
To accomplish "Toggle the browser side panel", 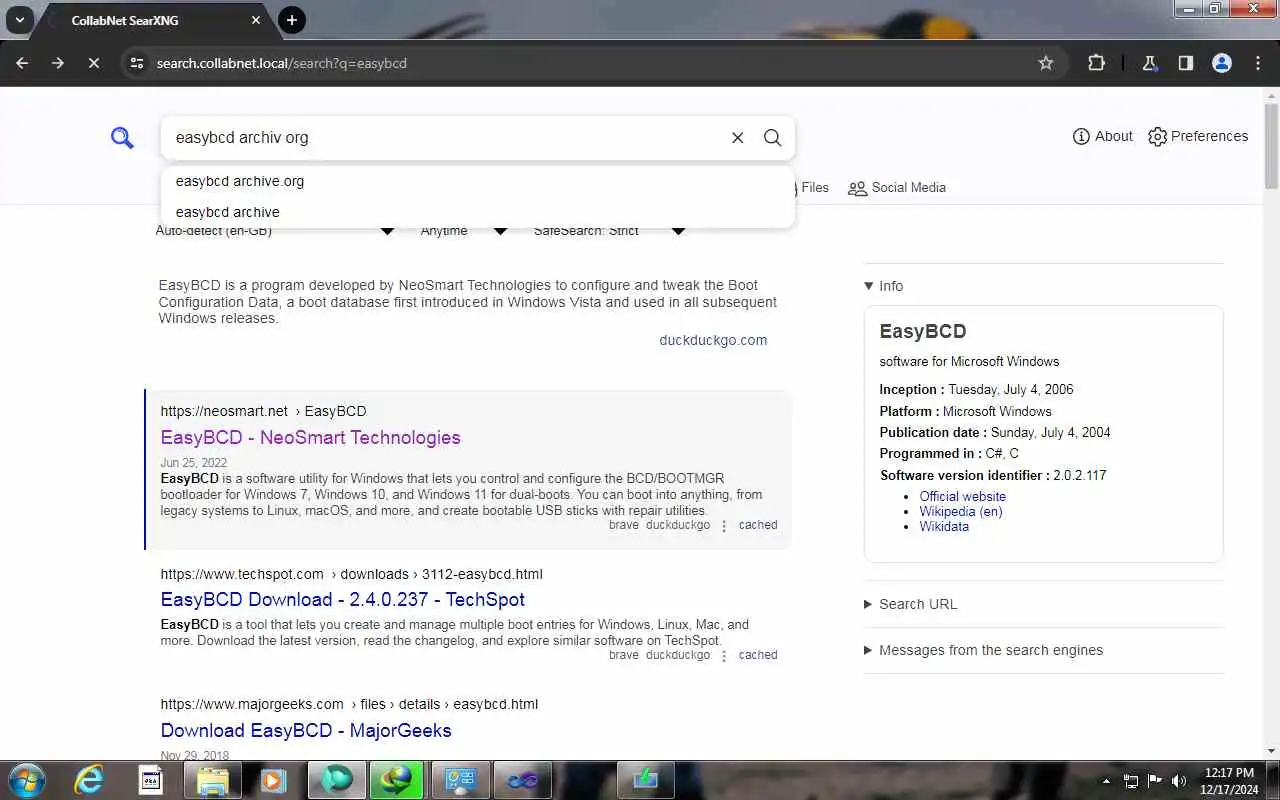I will 1186,63.
